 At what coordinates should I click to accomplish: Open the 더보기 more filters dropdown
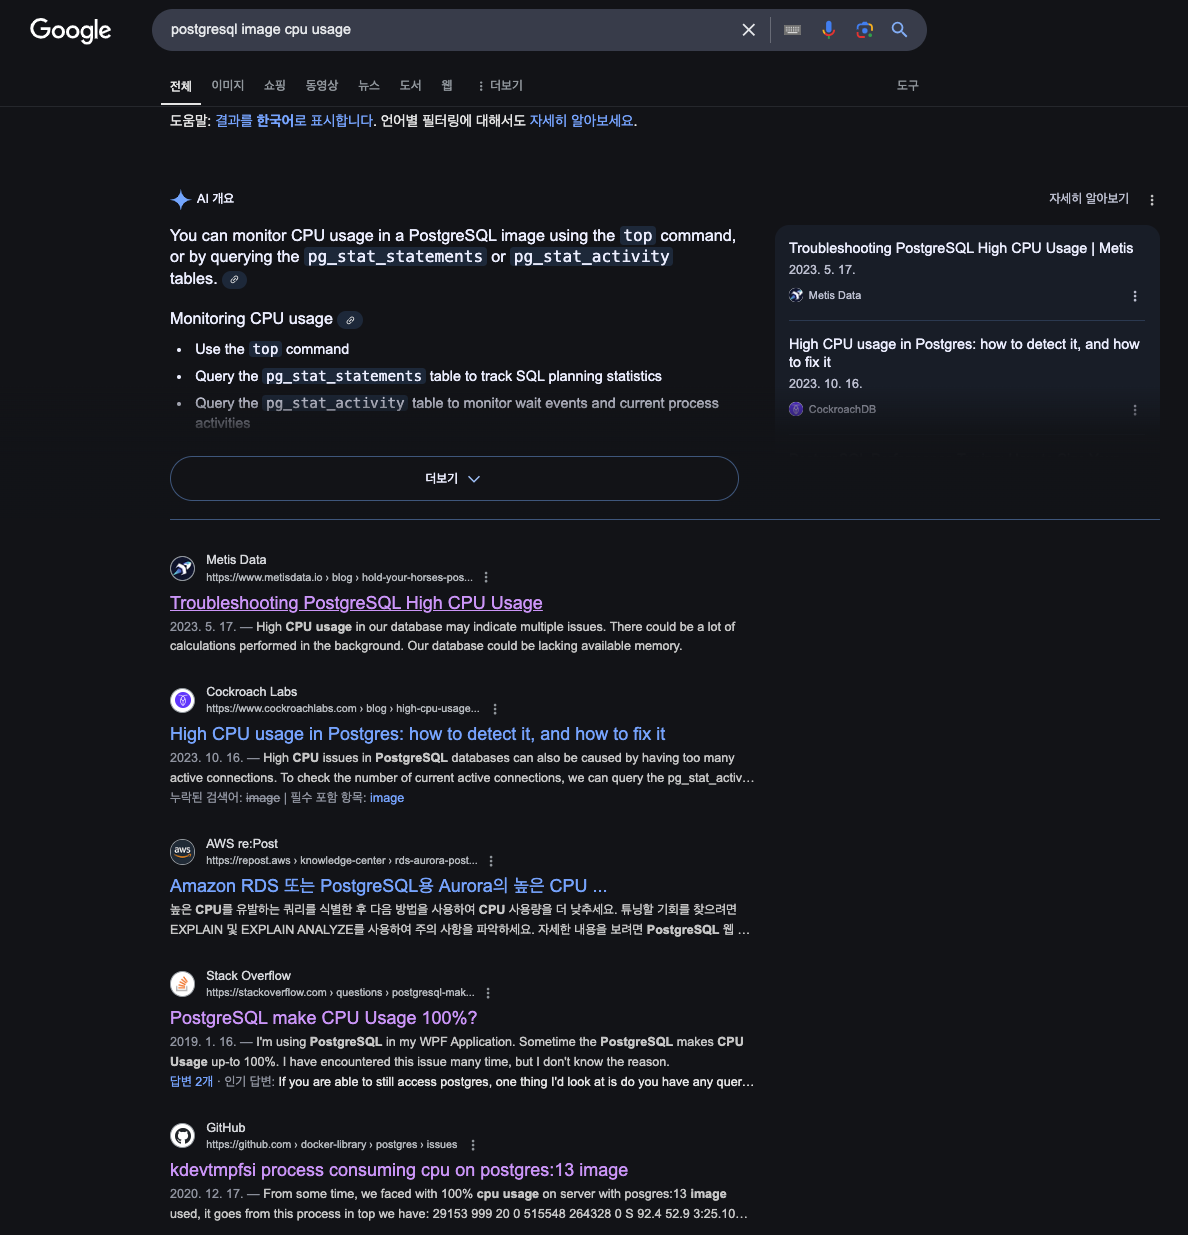point(500,86)
